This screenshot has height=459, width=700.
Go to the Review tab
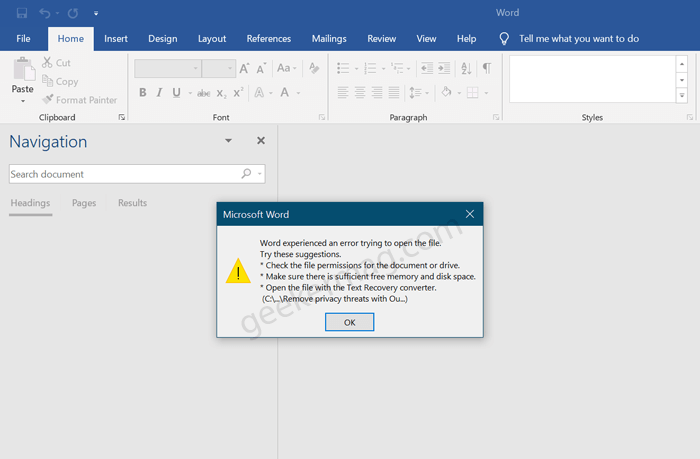tap(382, 39)
